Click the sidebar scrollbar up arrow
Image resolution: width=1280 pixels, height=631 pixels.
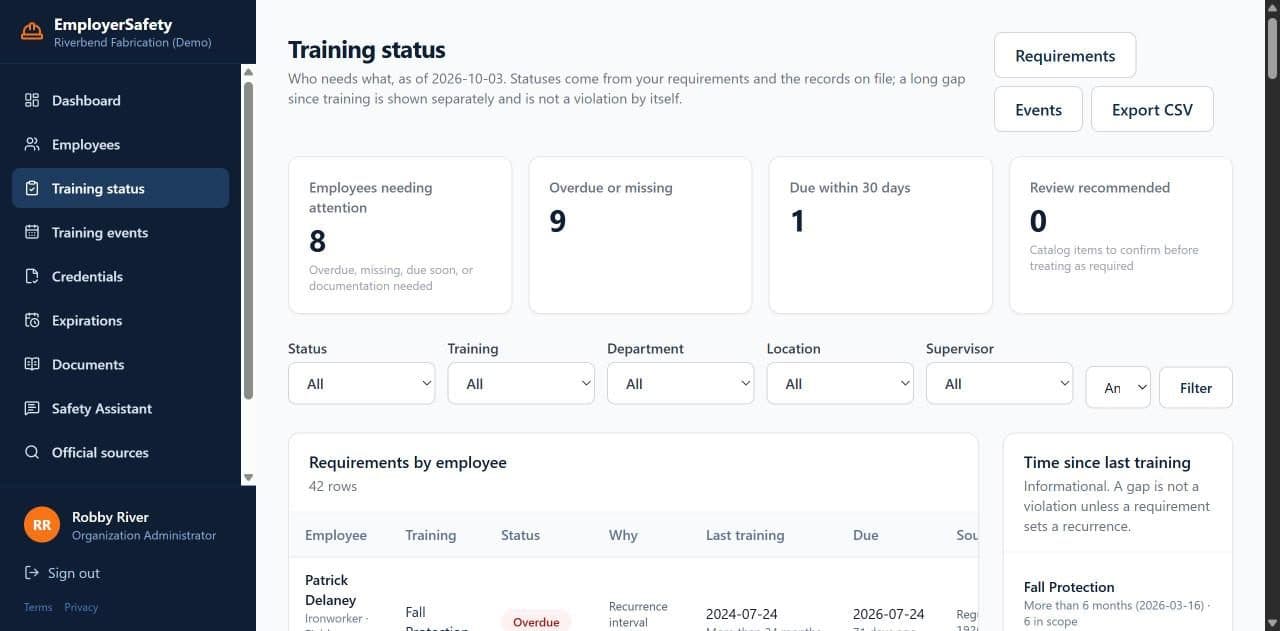pyautogui.click(x=248, y=71)
